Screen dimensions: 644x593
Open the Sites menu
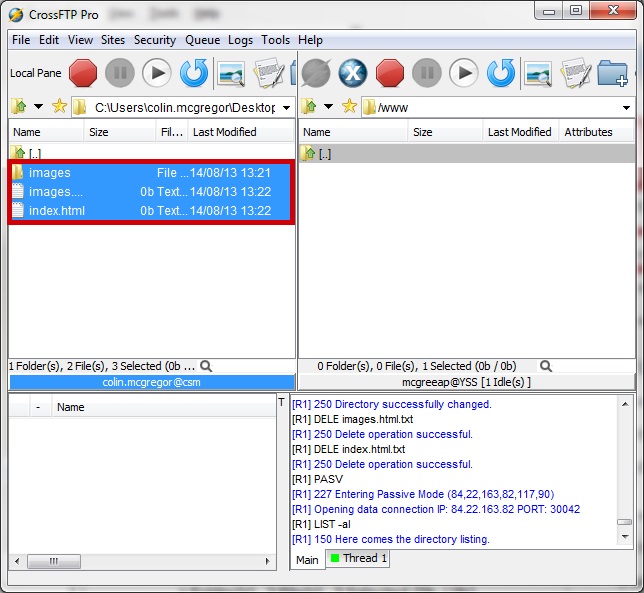point(113,40)
